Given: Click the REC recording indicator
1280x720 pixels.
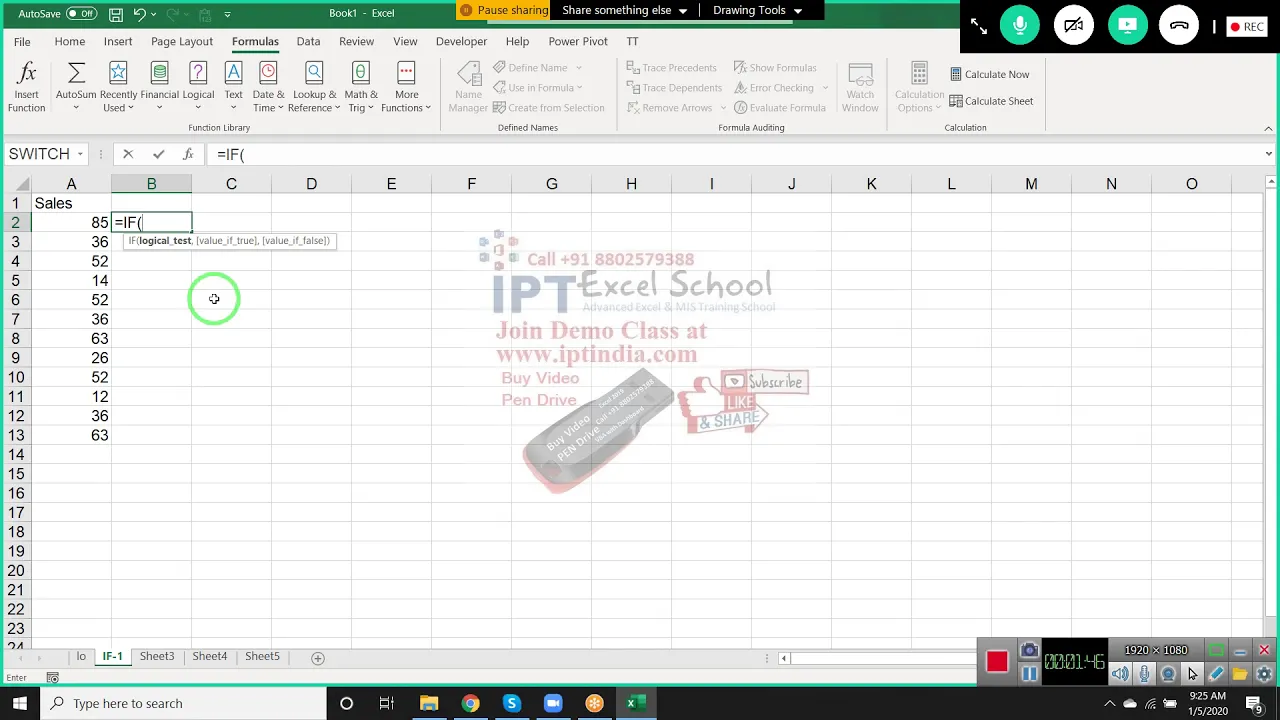Looking at the screenshot, I should [x=1247, y=27].
